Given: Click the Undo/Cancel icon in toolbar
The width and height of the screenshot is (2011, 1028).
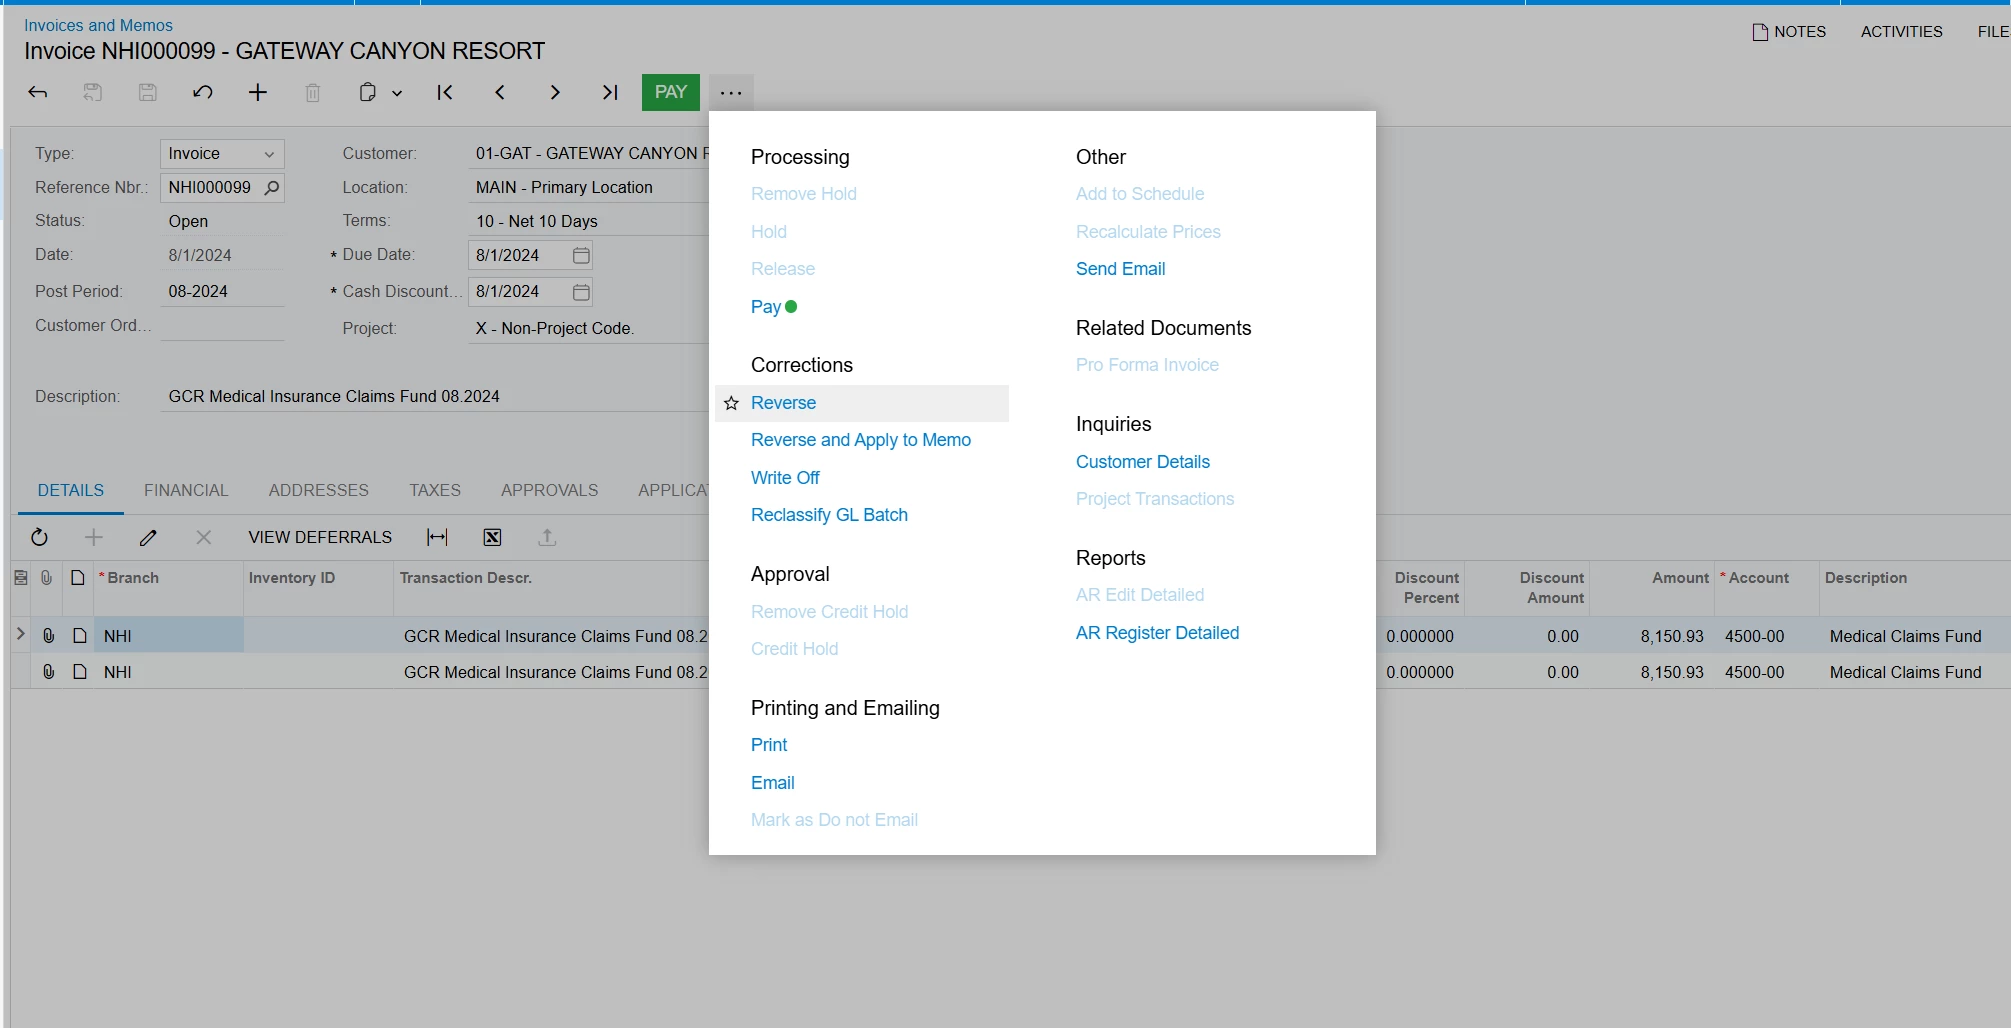Looking at the screenshot, I should 203,92.
